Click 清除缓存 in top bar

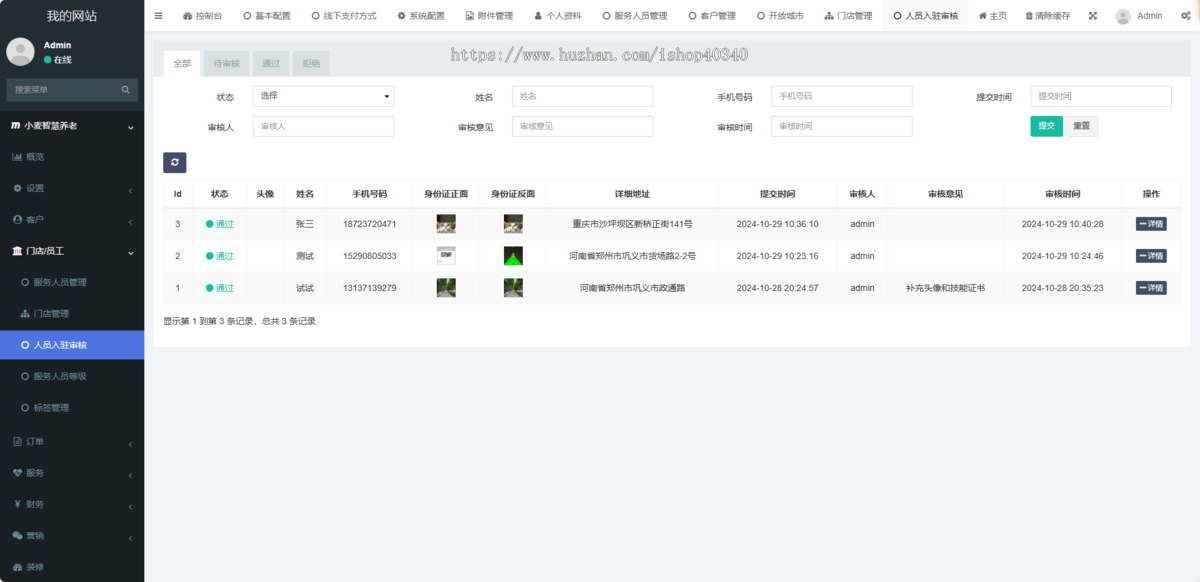[x=1048, y=16]
